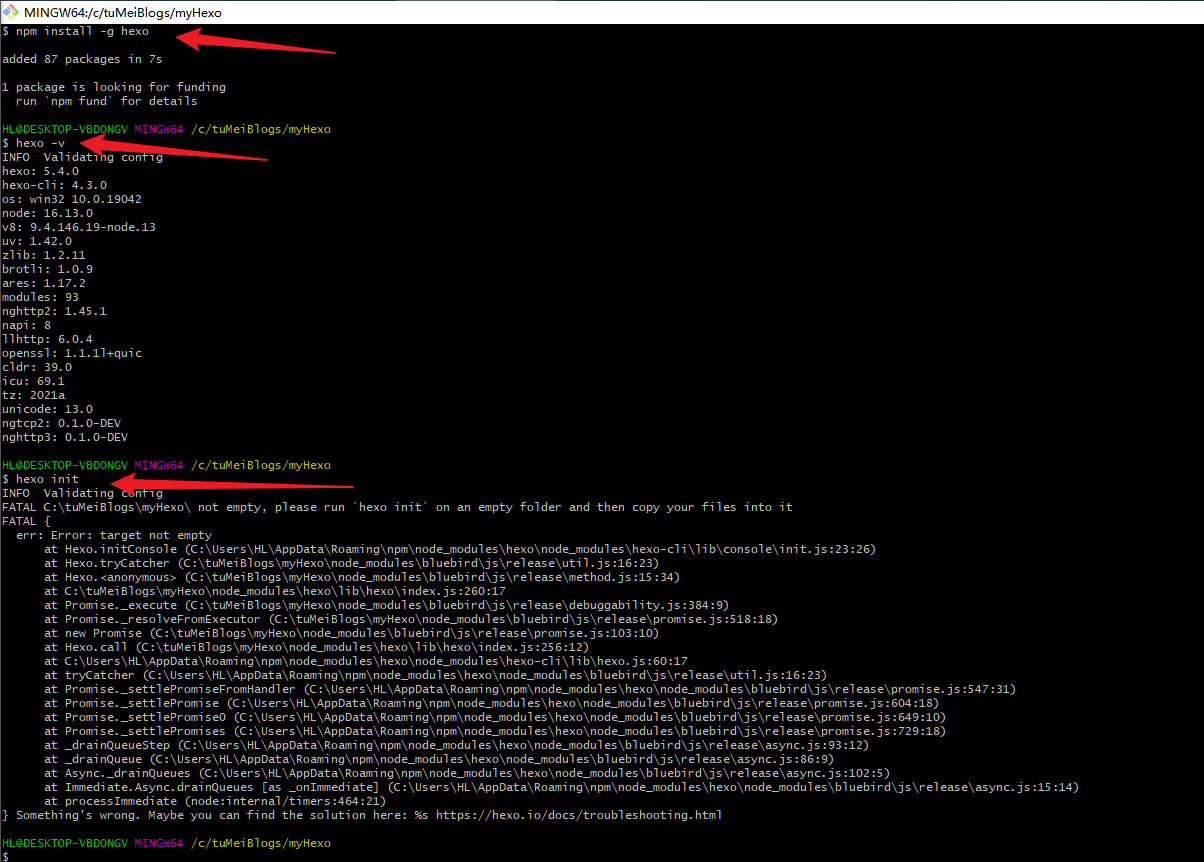
Task: Click the stack line 'at _drainQueueStep'
Action: [457, 745]
